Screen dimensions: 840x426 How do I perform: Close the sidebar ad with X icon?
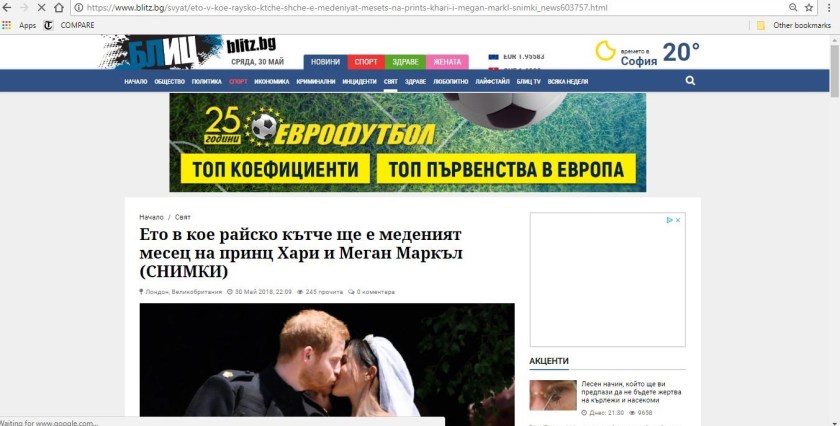pos(678,220)
